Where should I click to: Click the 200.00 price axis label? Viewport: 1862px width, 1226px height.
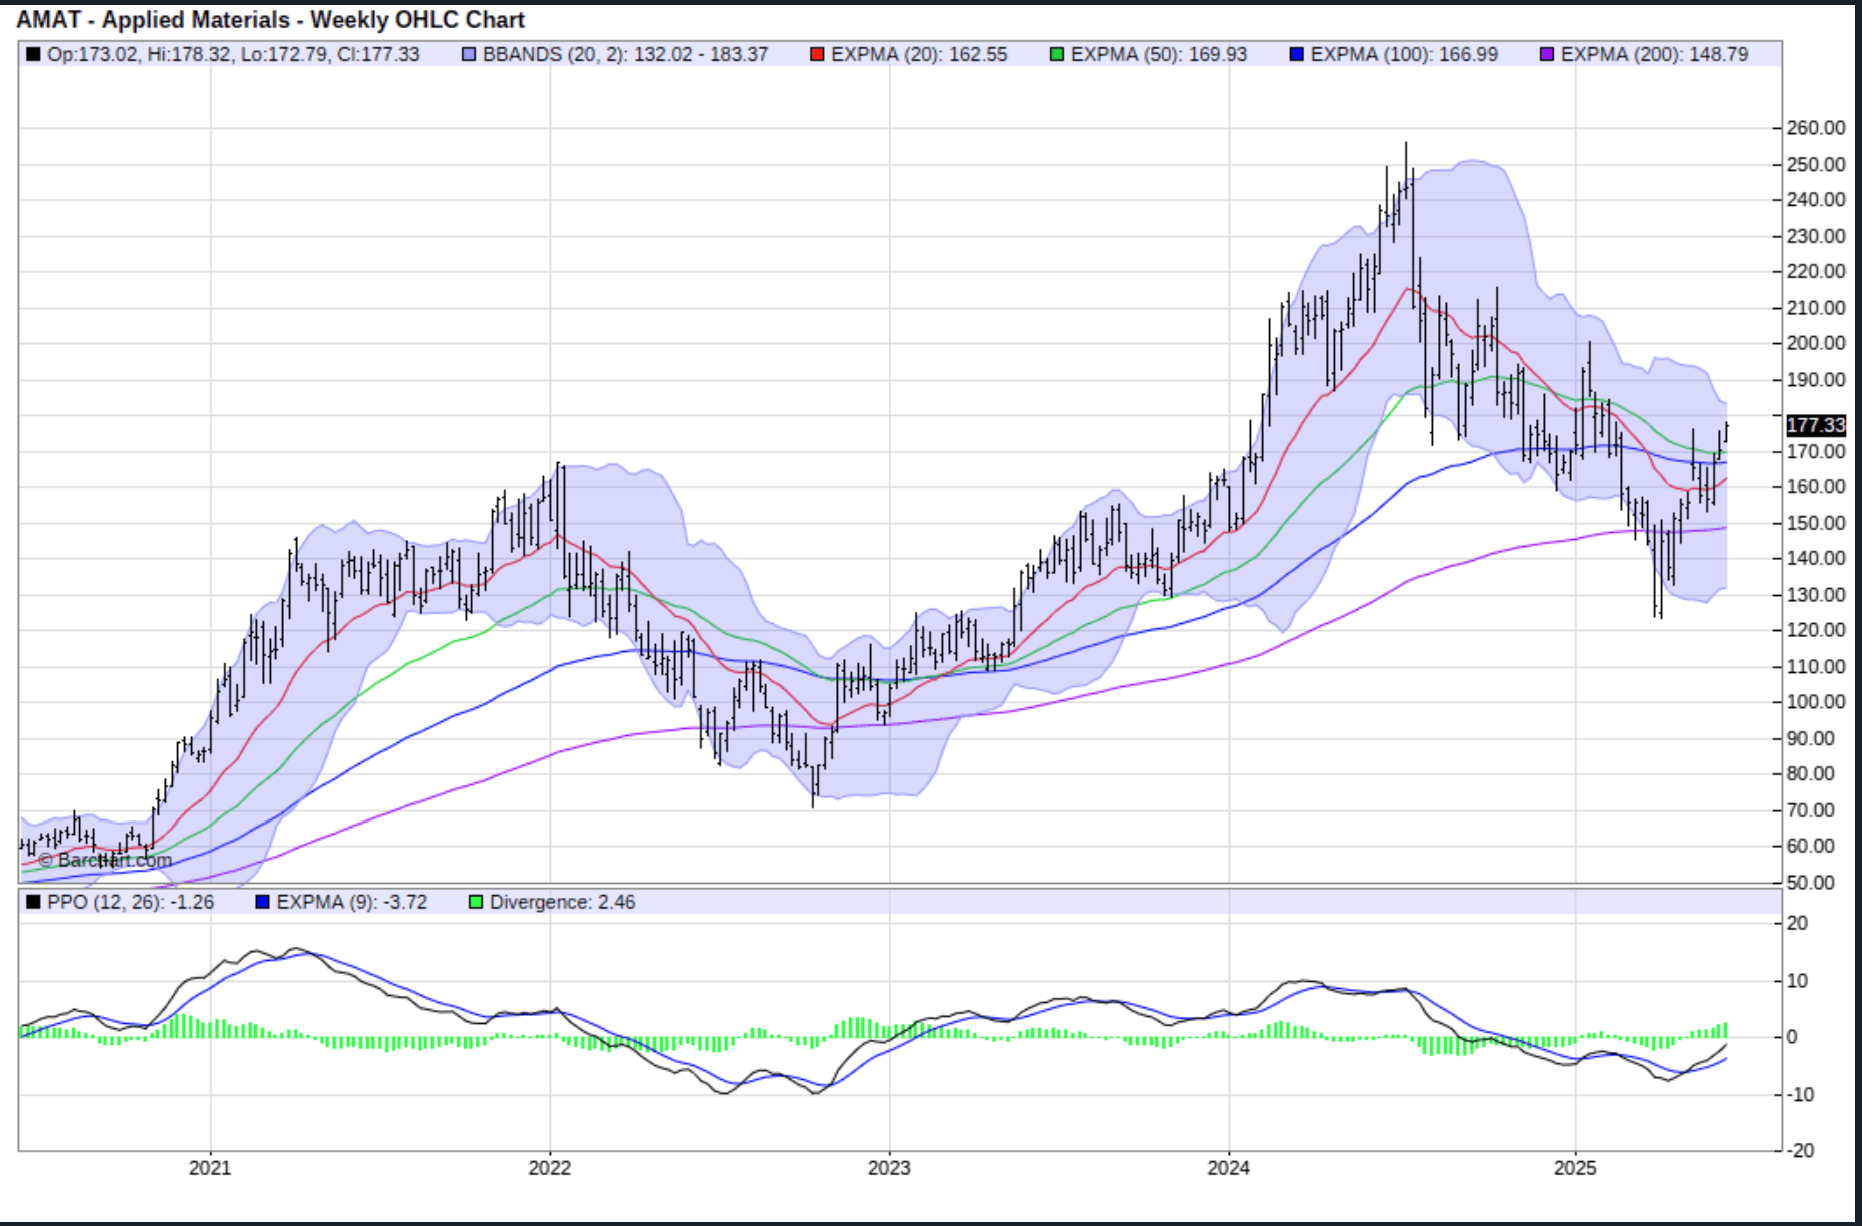point(1816,343)
